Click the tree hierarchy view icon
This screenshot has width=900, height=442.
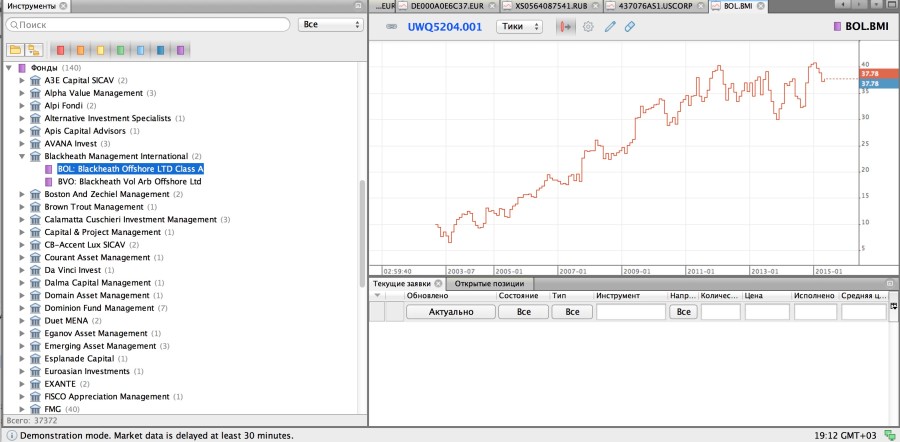(33, 49)
